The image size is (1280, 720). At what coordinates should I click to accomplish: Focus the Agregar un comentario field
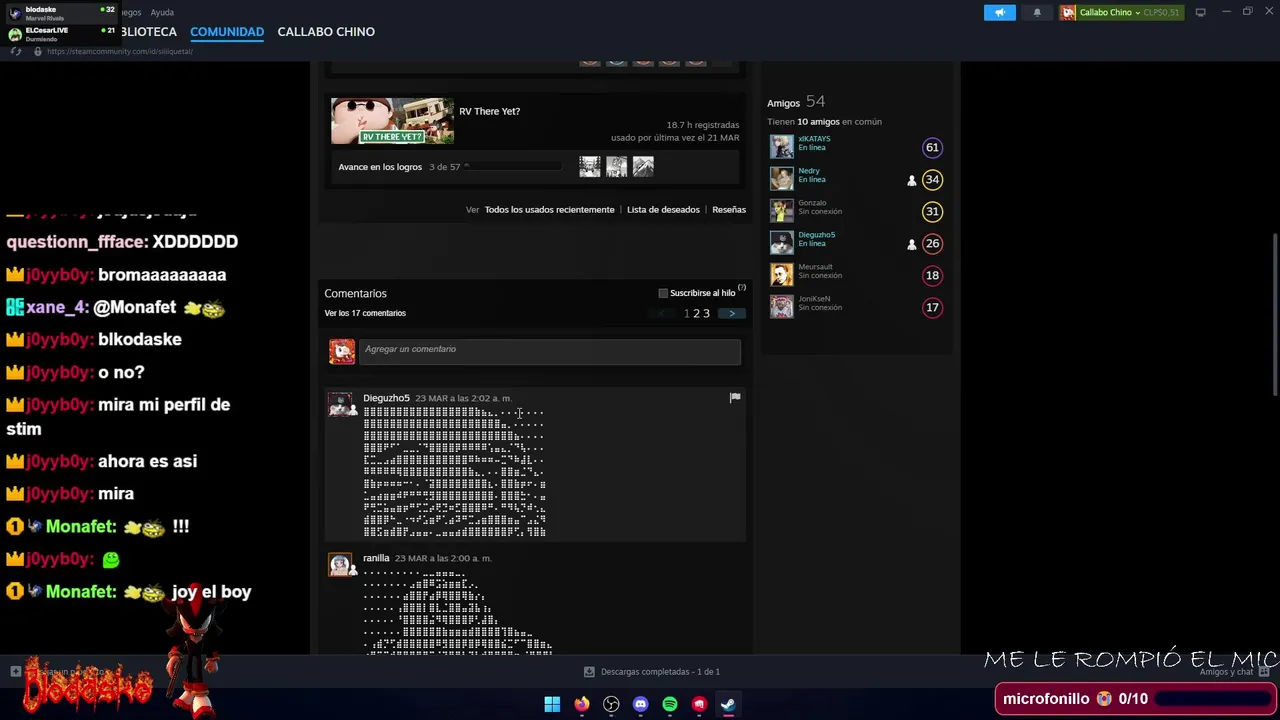point(550,350)
